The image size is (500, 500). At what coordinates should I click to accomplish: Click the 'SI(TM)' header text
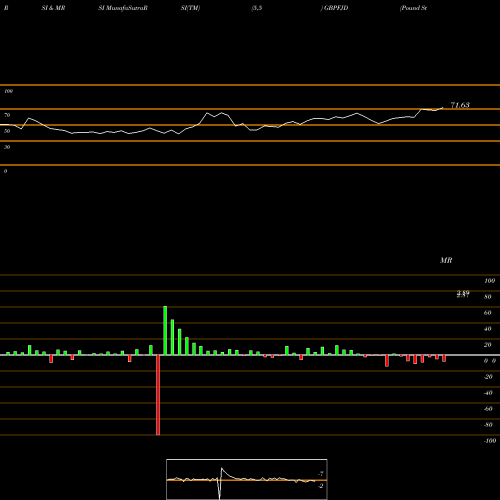(190, 8)
